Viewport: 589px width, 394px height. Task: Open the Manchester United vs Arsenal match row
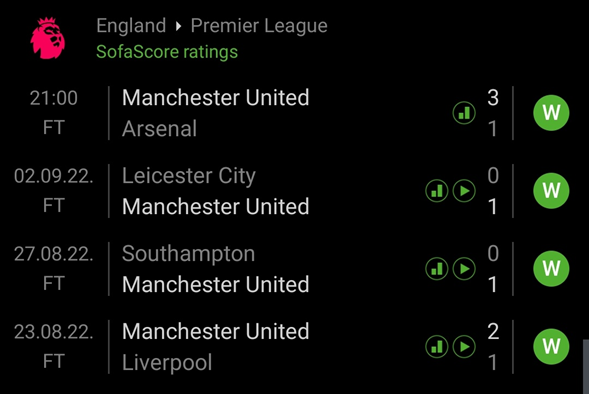tap(294, 113)
